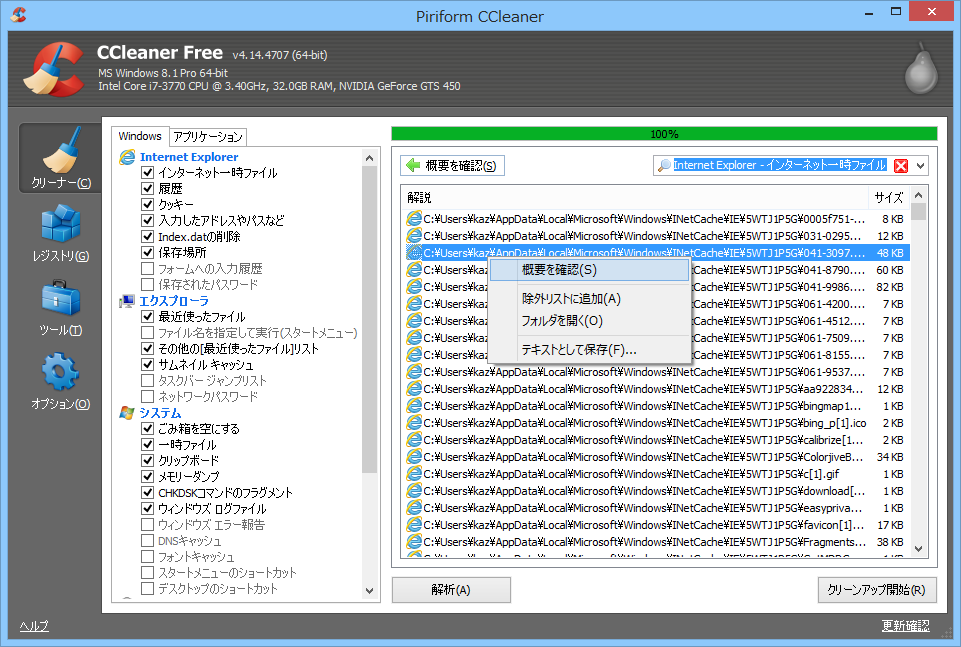Uncheck ごみ箱を空にする checkbox
The image size is (961, 647).
pyautogui.click(x=147, y=428)
